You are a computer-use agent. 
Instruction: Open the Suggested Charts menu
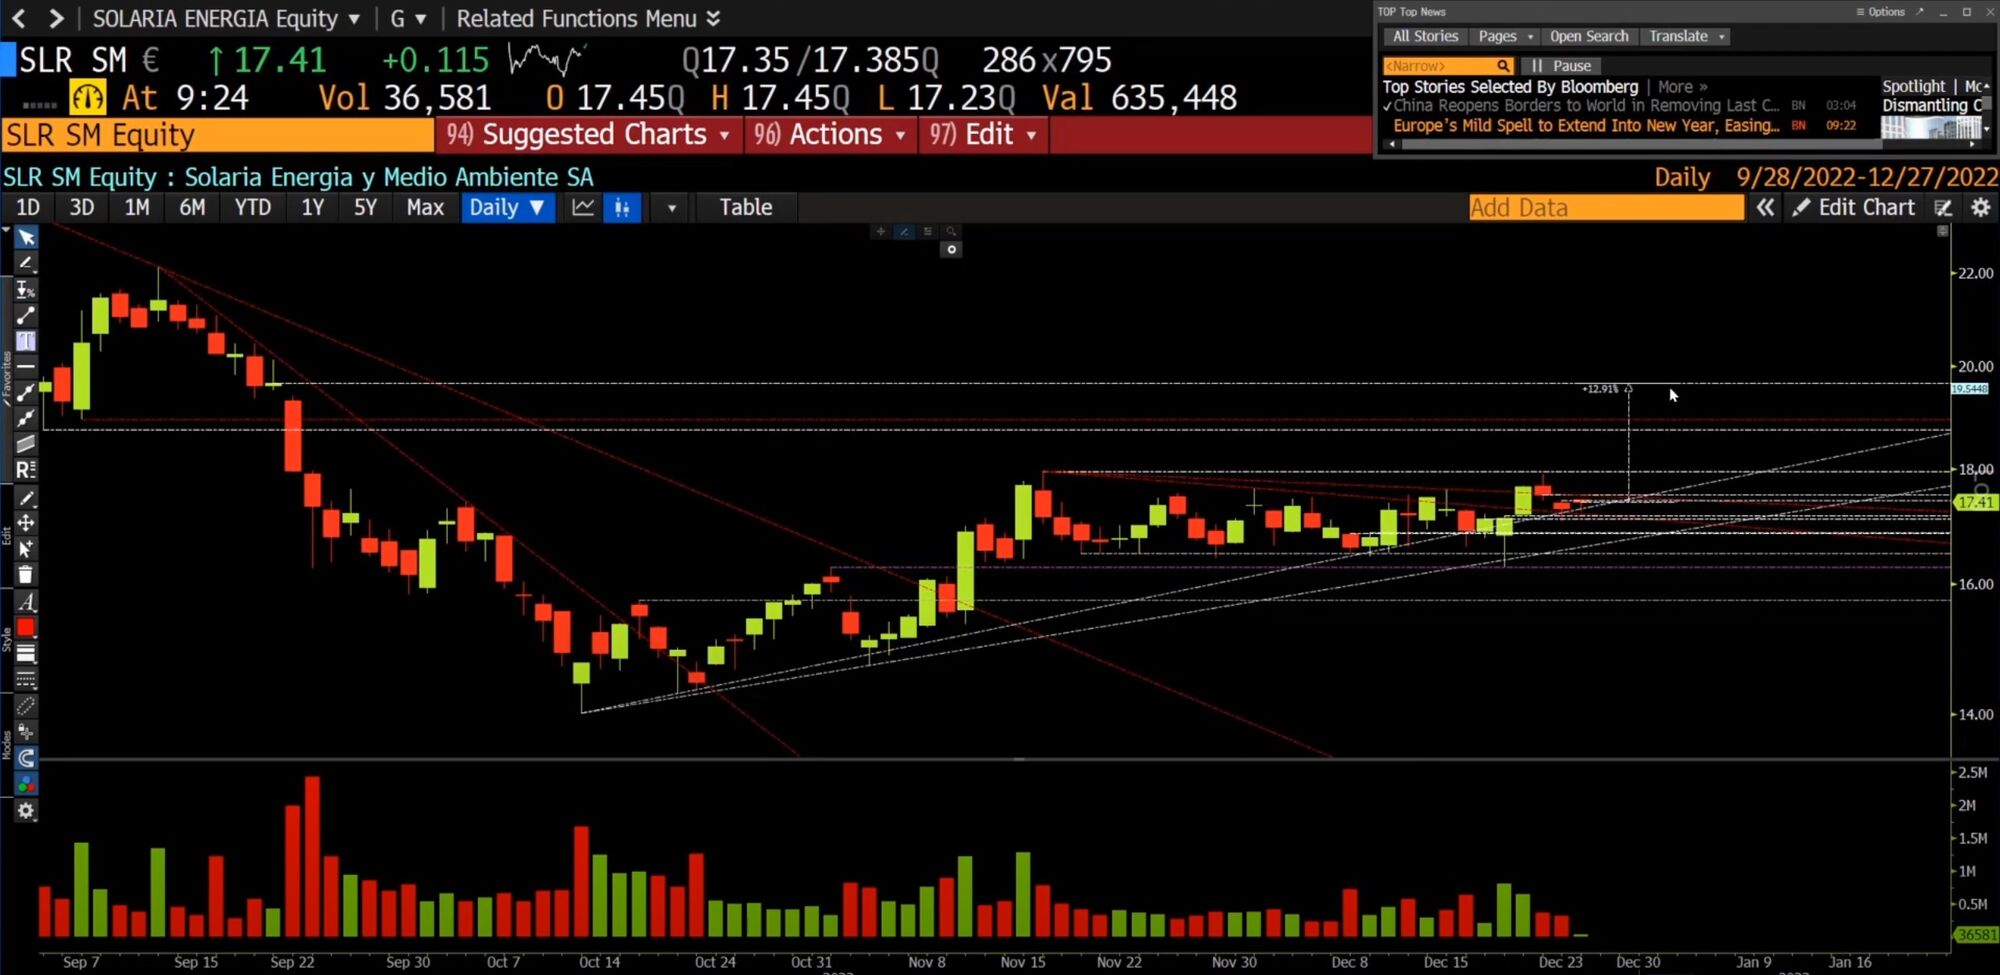pos(588,135)
